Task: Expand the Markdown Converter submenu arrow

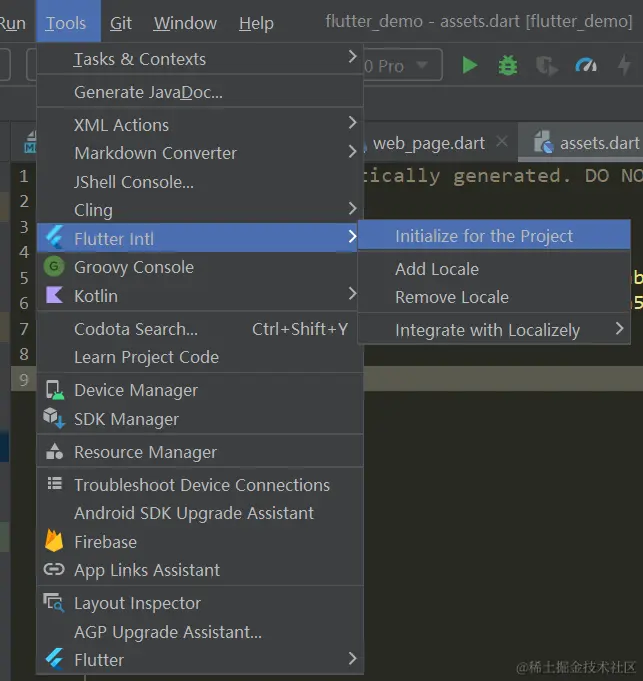Action: [x=353, y=152]
